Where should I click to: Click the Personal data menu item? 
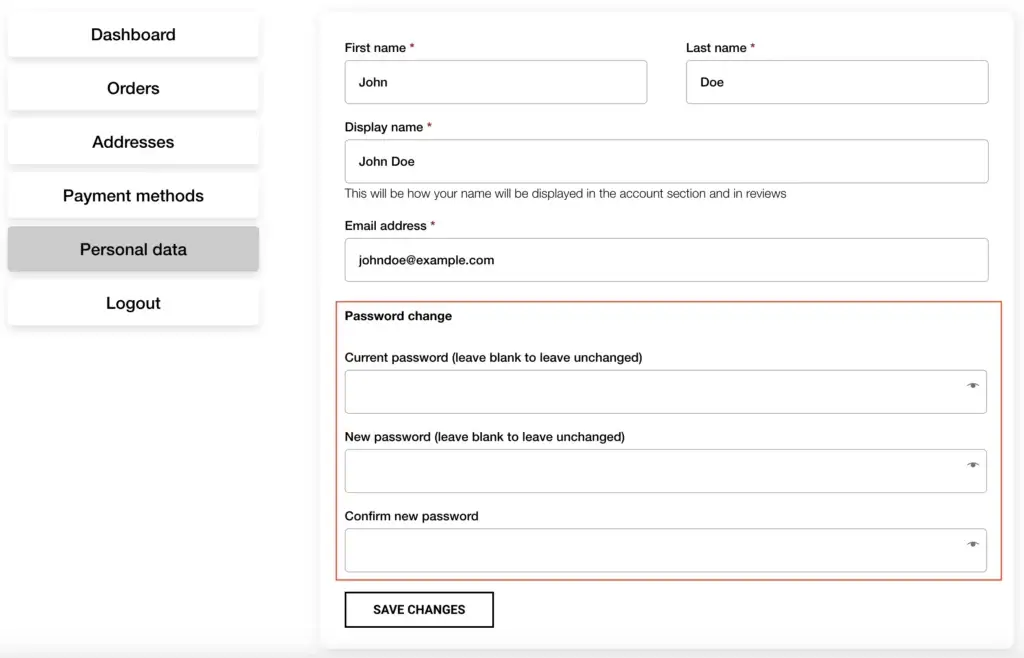tap(133, 249)
